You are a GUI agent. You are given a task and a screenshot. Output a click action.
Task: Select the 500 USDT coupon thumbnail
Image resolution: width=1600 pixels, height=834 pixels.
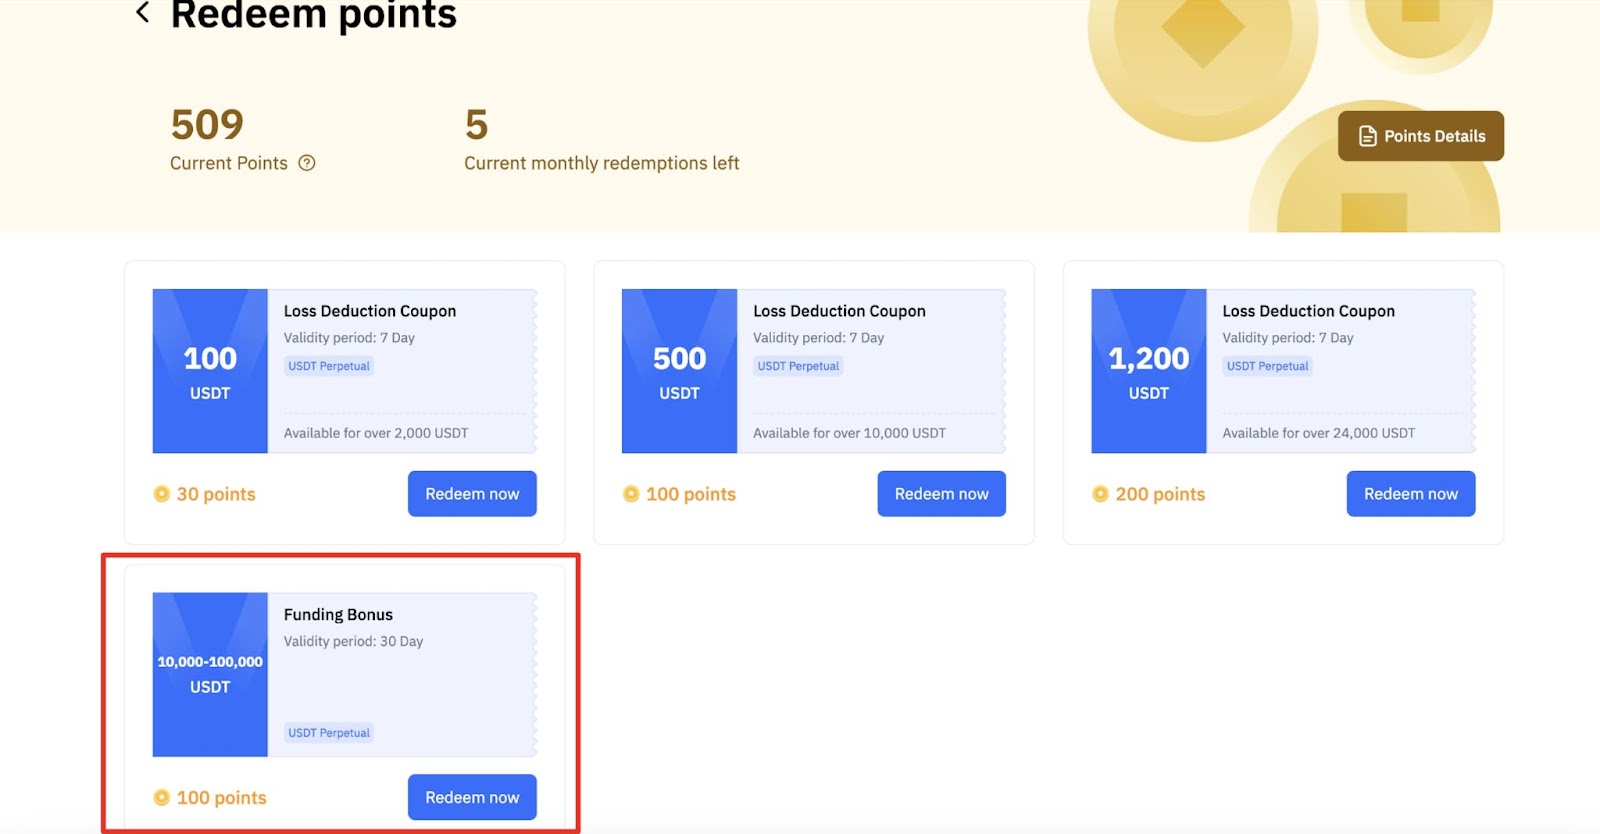679,371
